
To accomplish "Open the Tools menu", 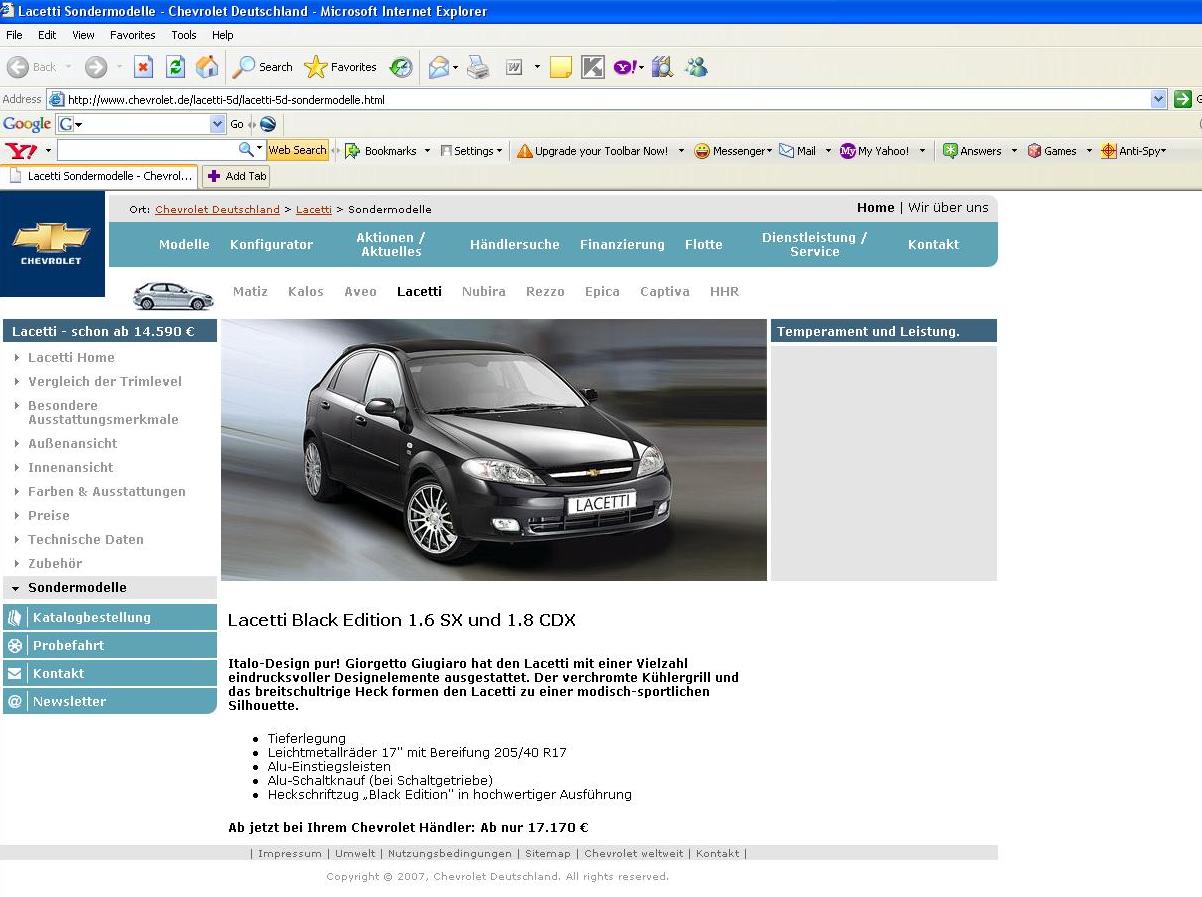I will [184, 35].
